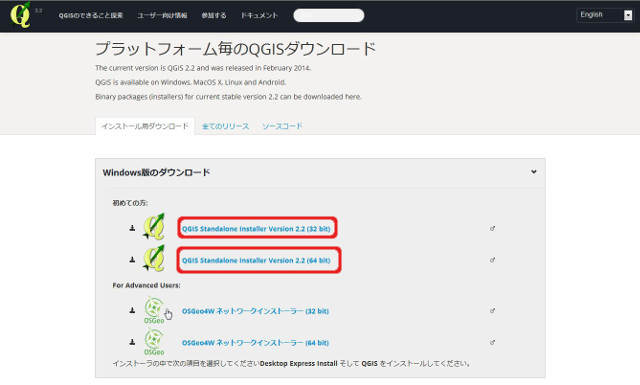
Task: Click 'The current version is QGIS 2.2' text
Action: (x=203, y=68)
